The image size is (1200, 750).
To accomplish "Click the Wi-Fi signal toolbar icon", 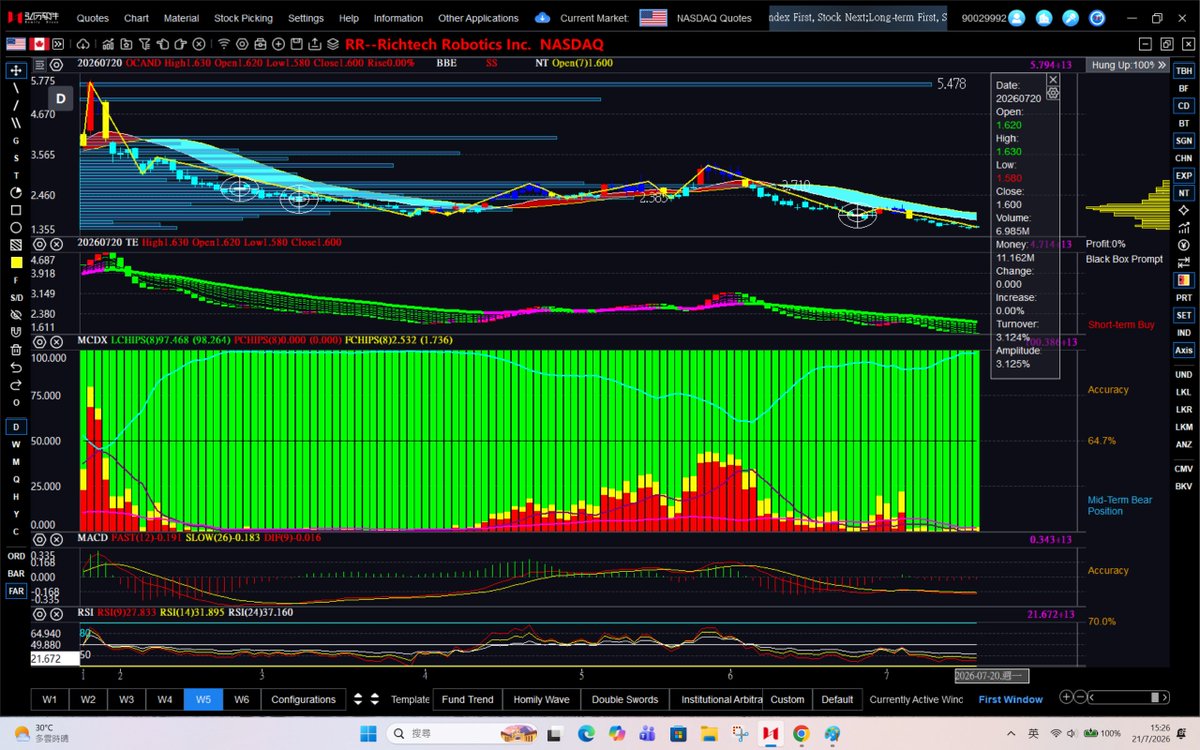I will click(224, 44).
